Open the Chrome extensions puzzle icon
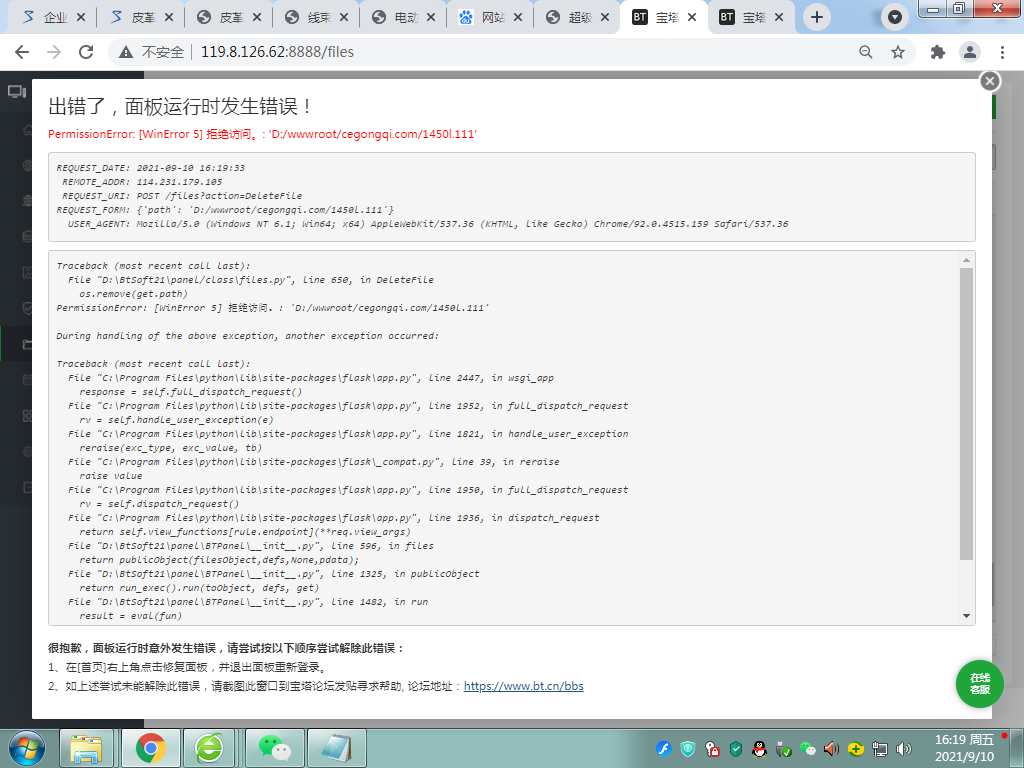This screenshot has height=768, width=1024. point(938,52)
